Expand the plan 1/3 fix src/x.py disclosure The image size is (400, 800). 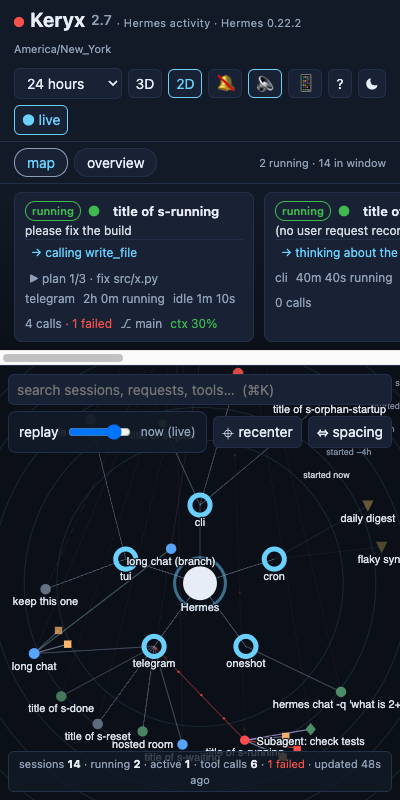(x=94, y=279)
